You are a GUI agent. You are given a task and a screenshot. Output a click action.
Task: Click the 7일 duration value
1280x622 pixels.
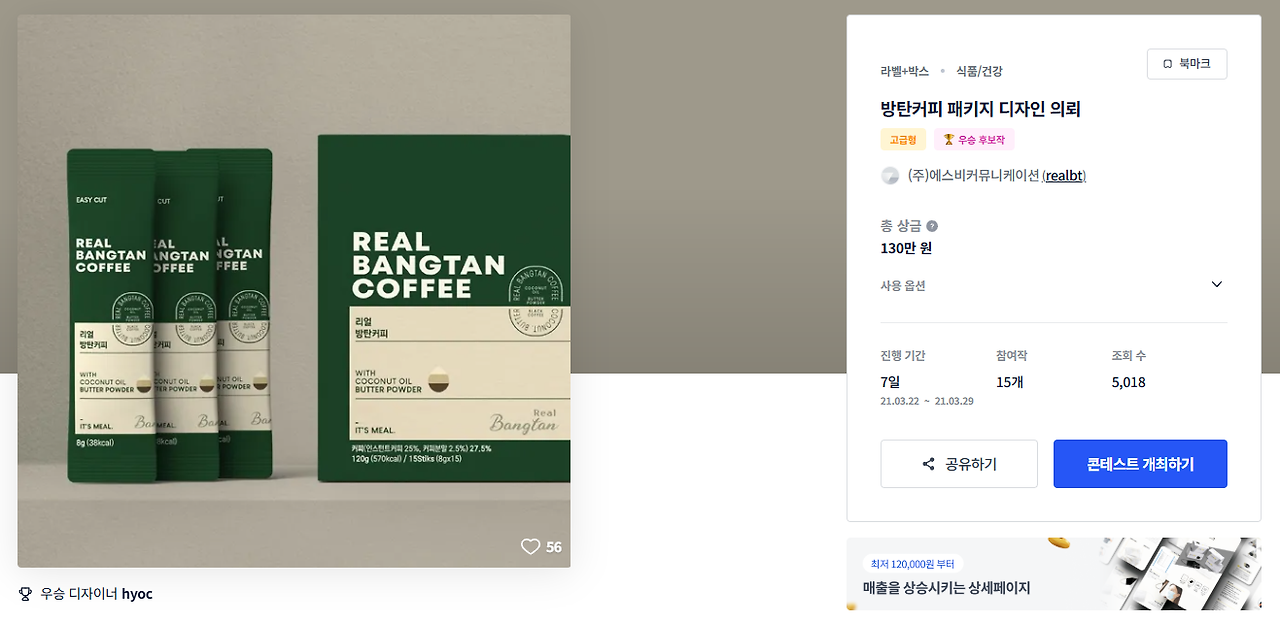tap(890, 382)
